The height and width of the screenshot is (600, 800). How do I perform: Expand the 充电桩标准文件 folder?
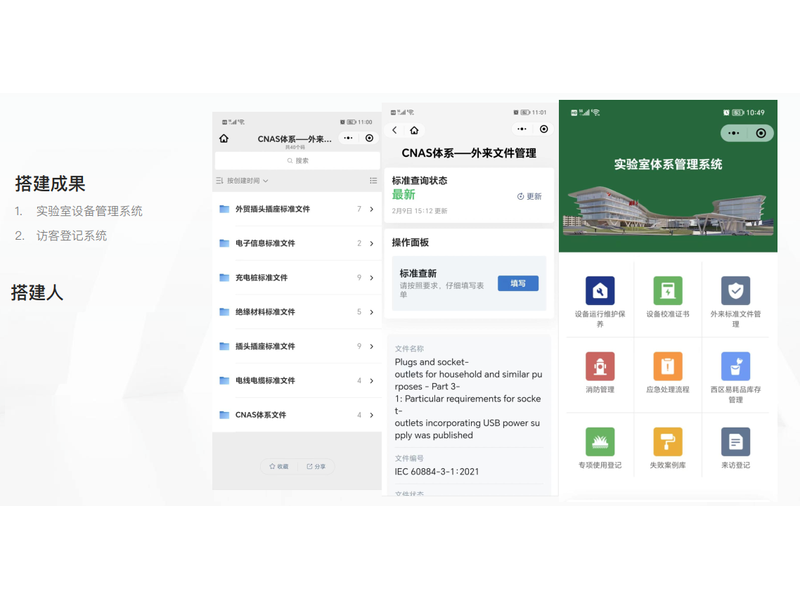(x=296, y=278)
